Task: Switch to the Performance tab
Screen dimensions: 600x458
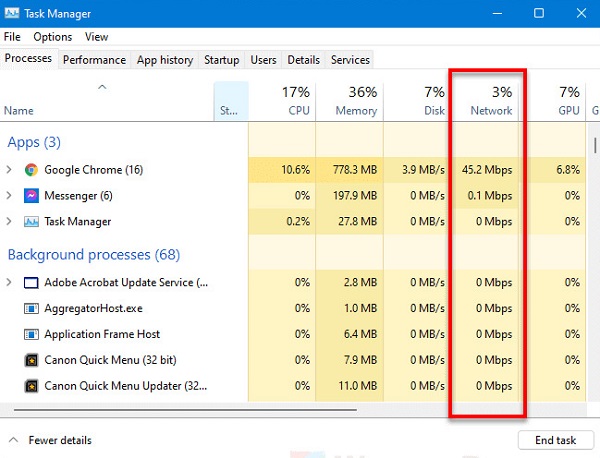Action: (x=95, y=60)
